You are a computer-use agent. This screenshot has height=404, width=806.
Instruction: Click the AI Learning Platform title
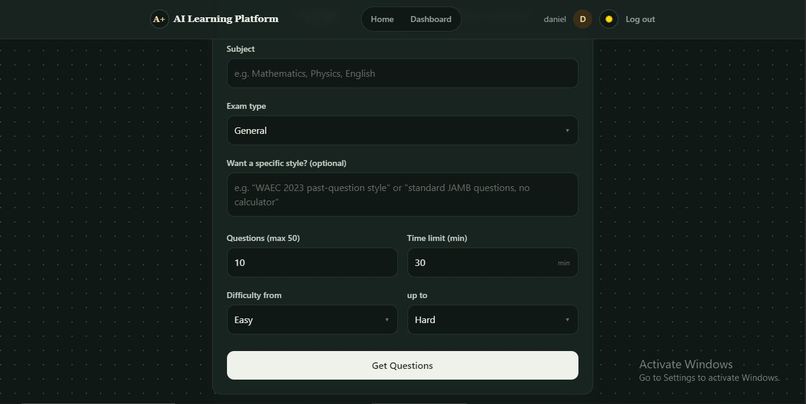pos(226,19)
